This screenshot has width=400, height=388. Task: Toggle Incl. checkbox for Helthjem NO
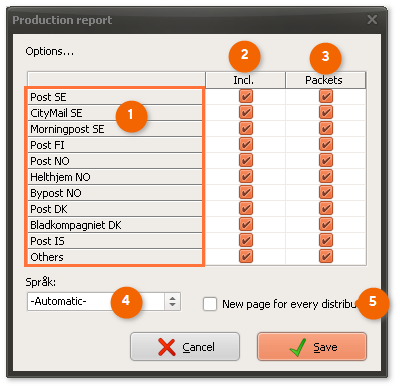[x=246, y=177]
